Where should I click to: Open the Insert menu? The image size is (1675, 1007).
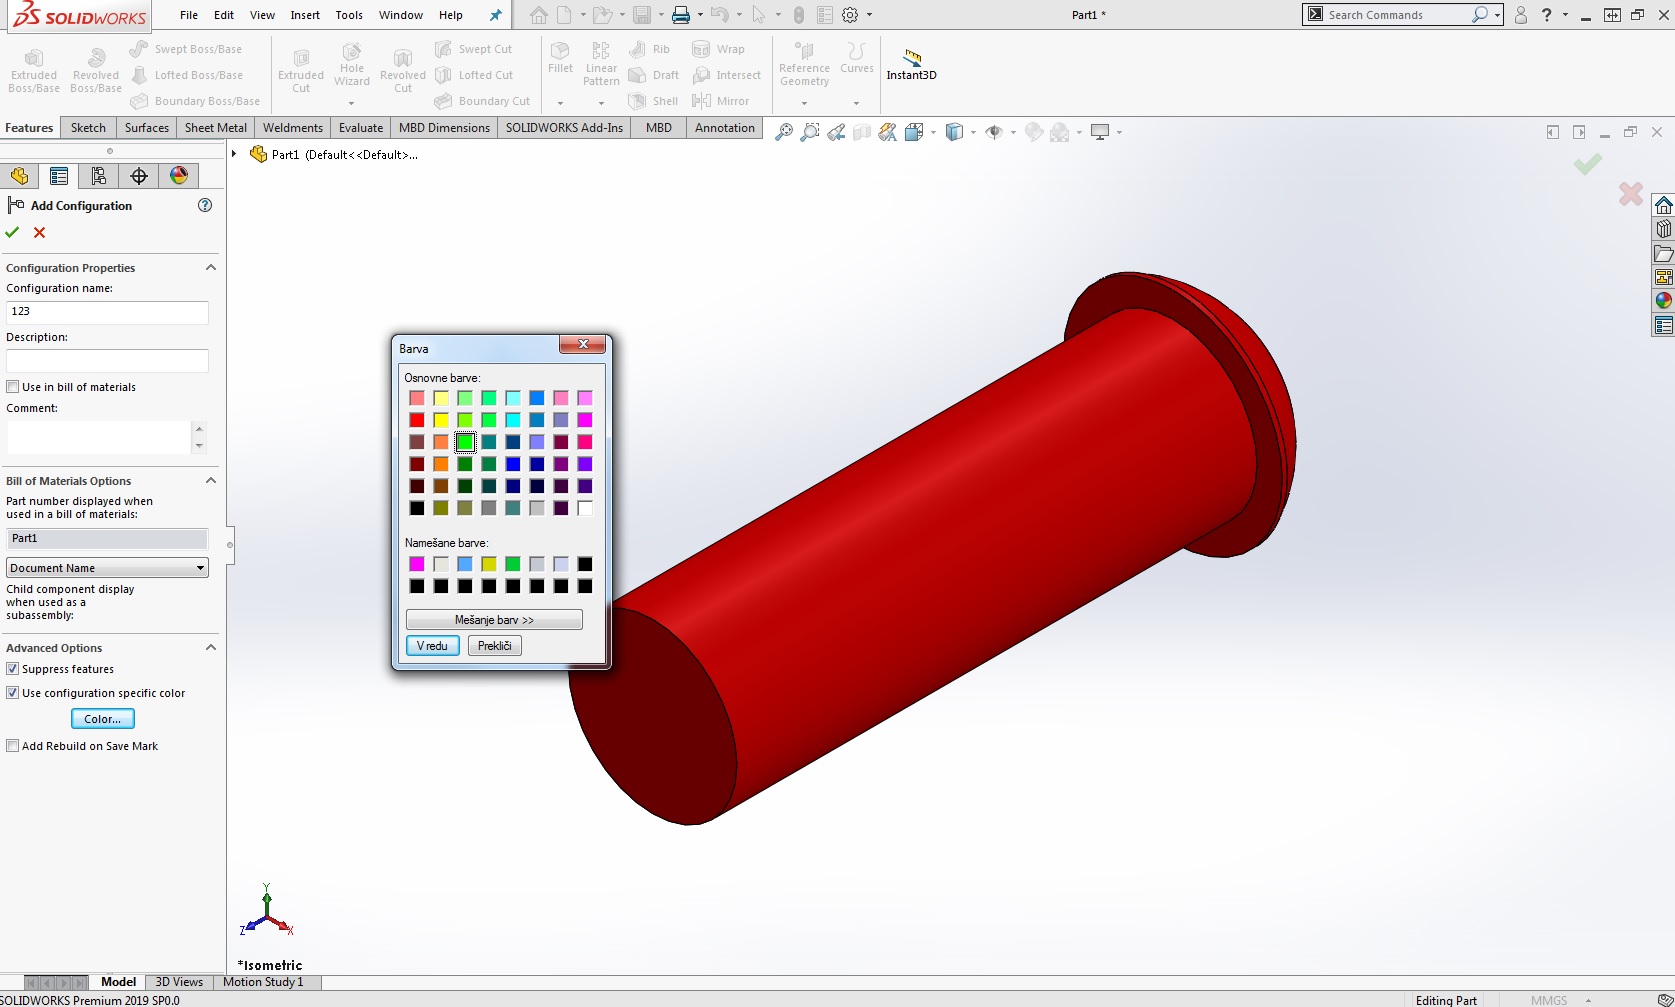pyautogui.click(x=305, y=15)
